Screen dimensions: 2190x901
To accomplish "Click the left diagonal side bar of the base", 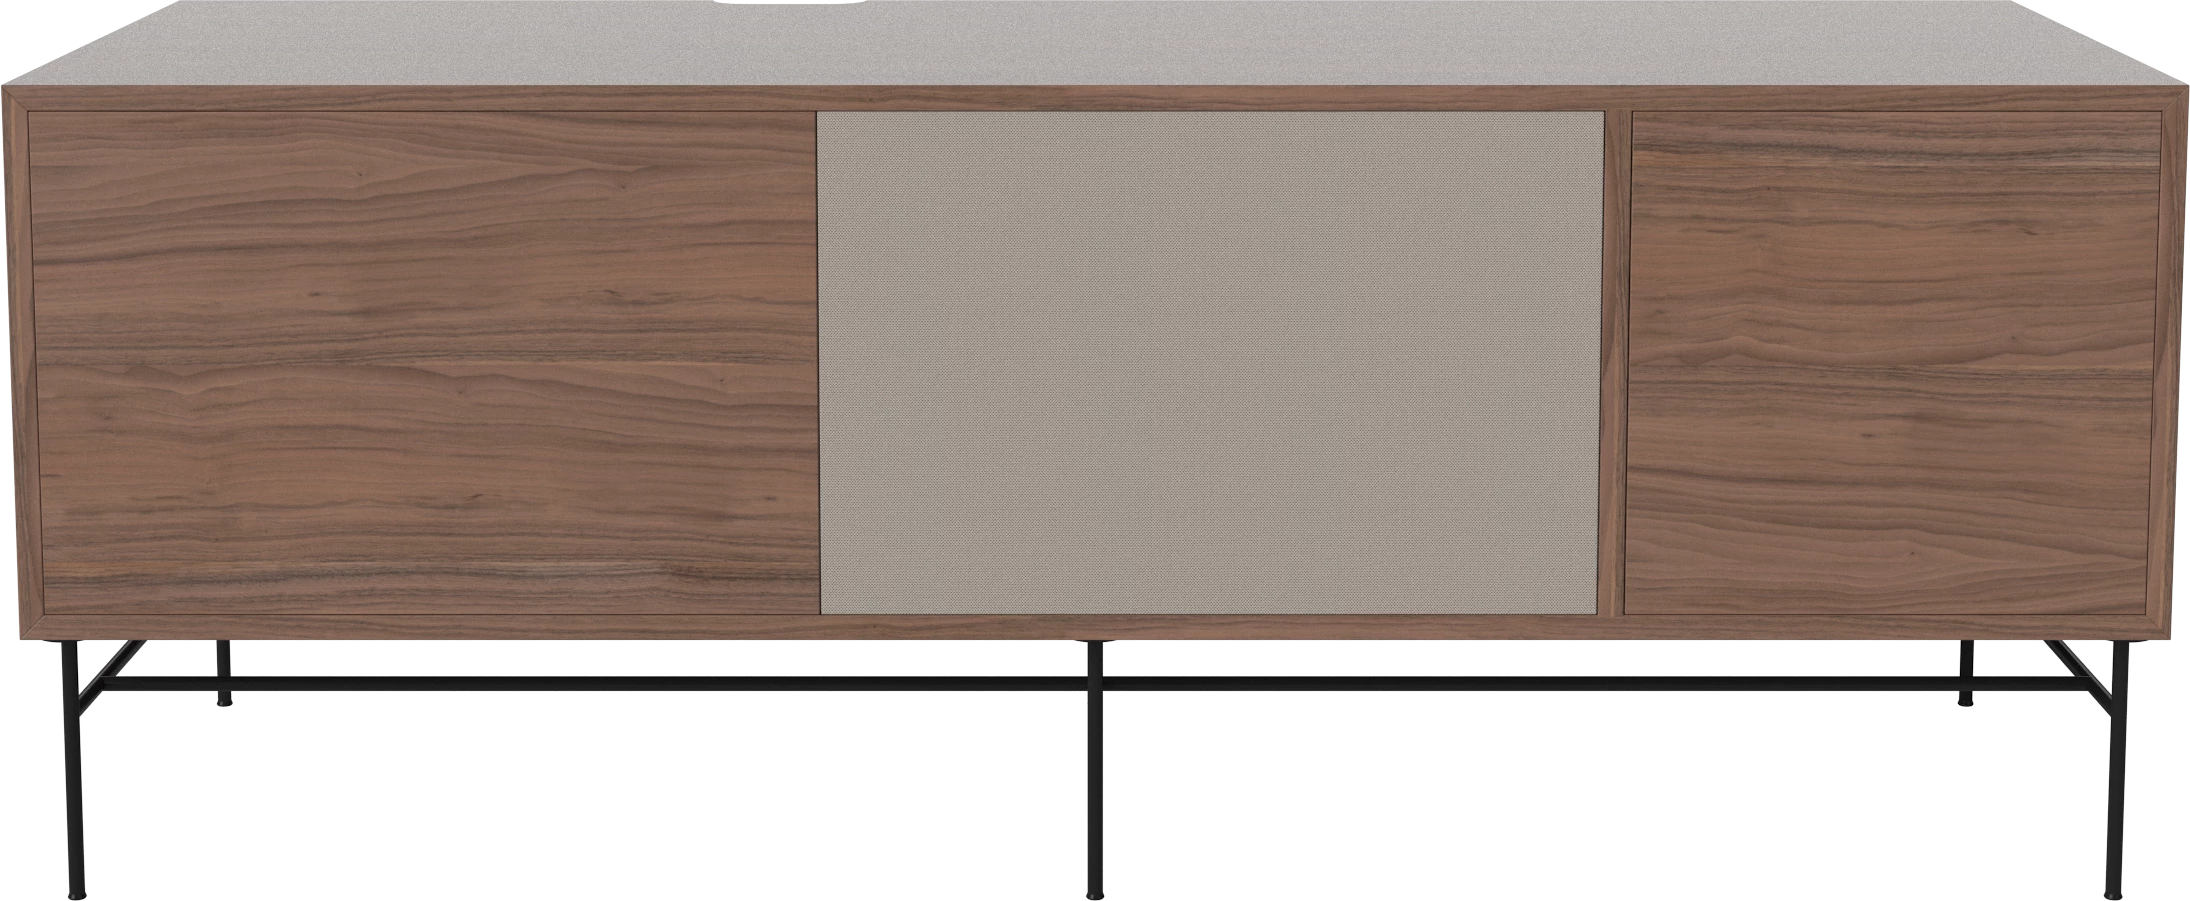I will pos(108,664).
